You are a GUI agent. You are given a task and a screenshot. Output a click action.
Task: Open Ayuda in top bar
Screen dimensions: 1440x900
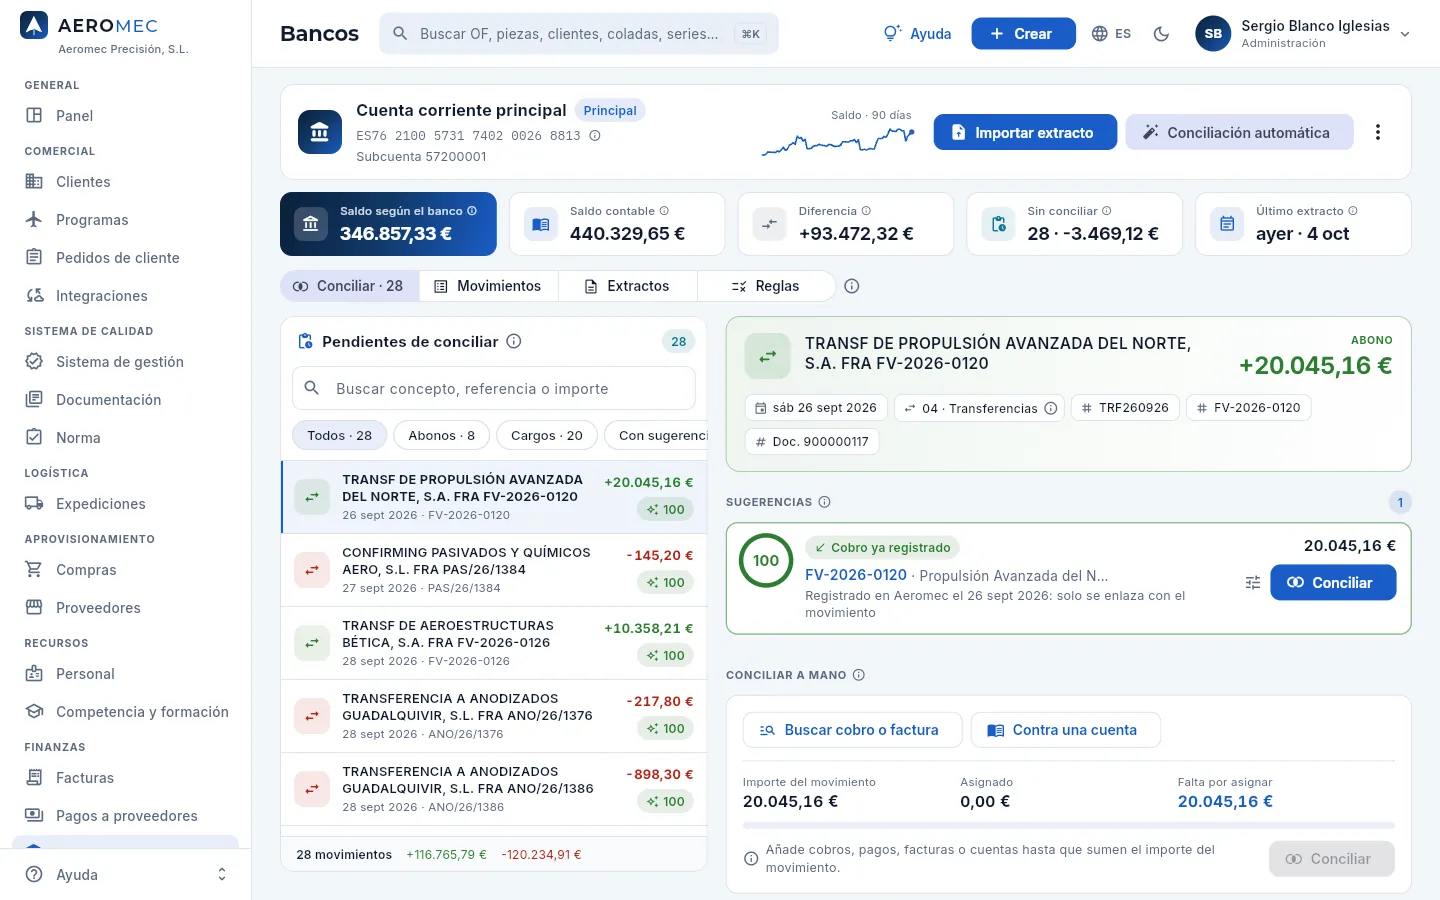point(917,34)
